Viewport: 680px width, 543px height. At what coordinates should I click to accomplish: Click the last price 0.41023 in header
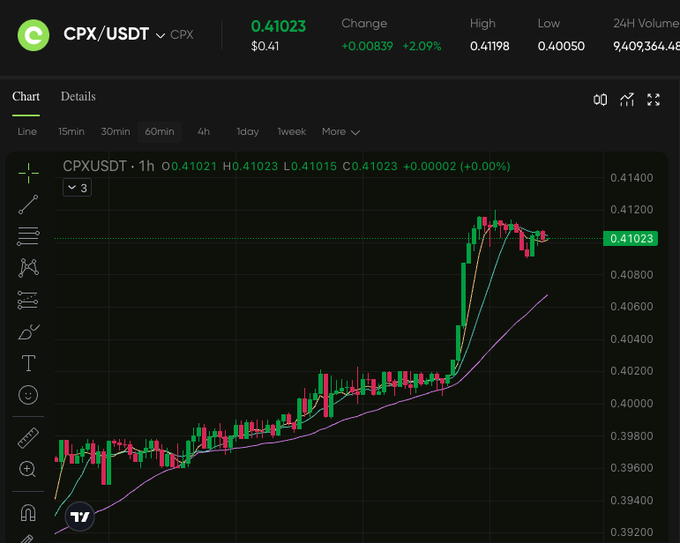(x=278, y=26)
